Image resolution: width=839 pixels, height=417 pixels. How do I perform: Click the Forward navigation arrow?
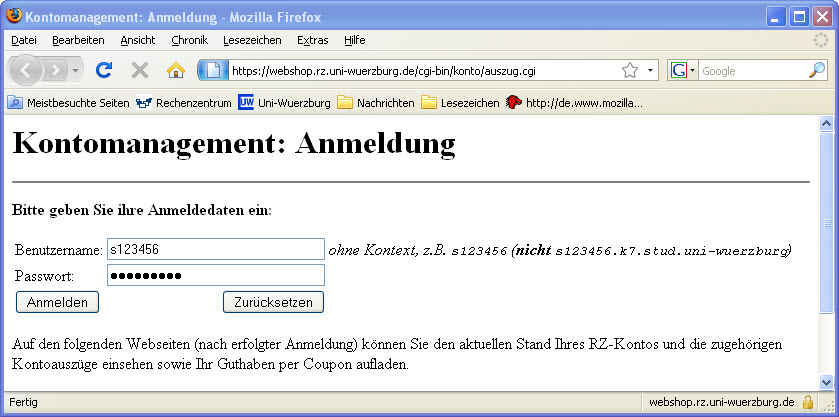click(56, 71)
